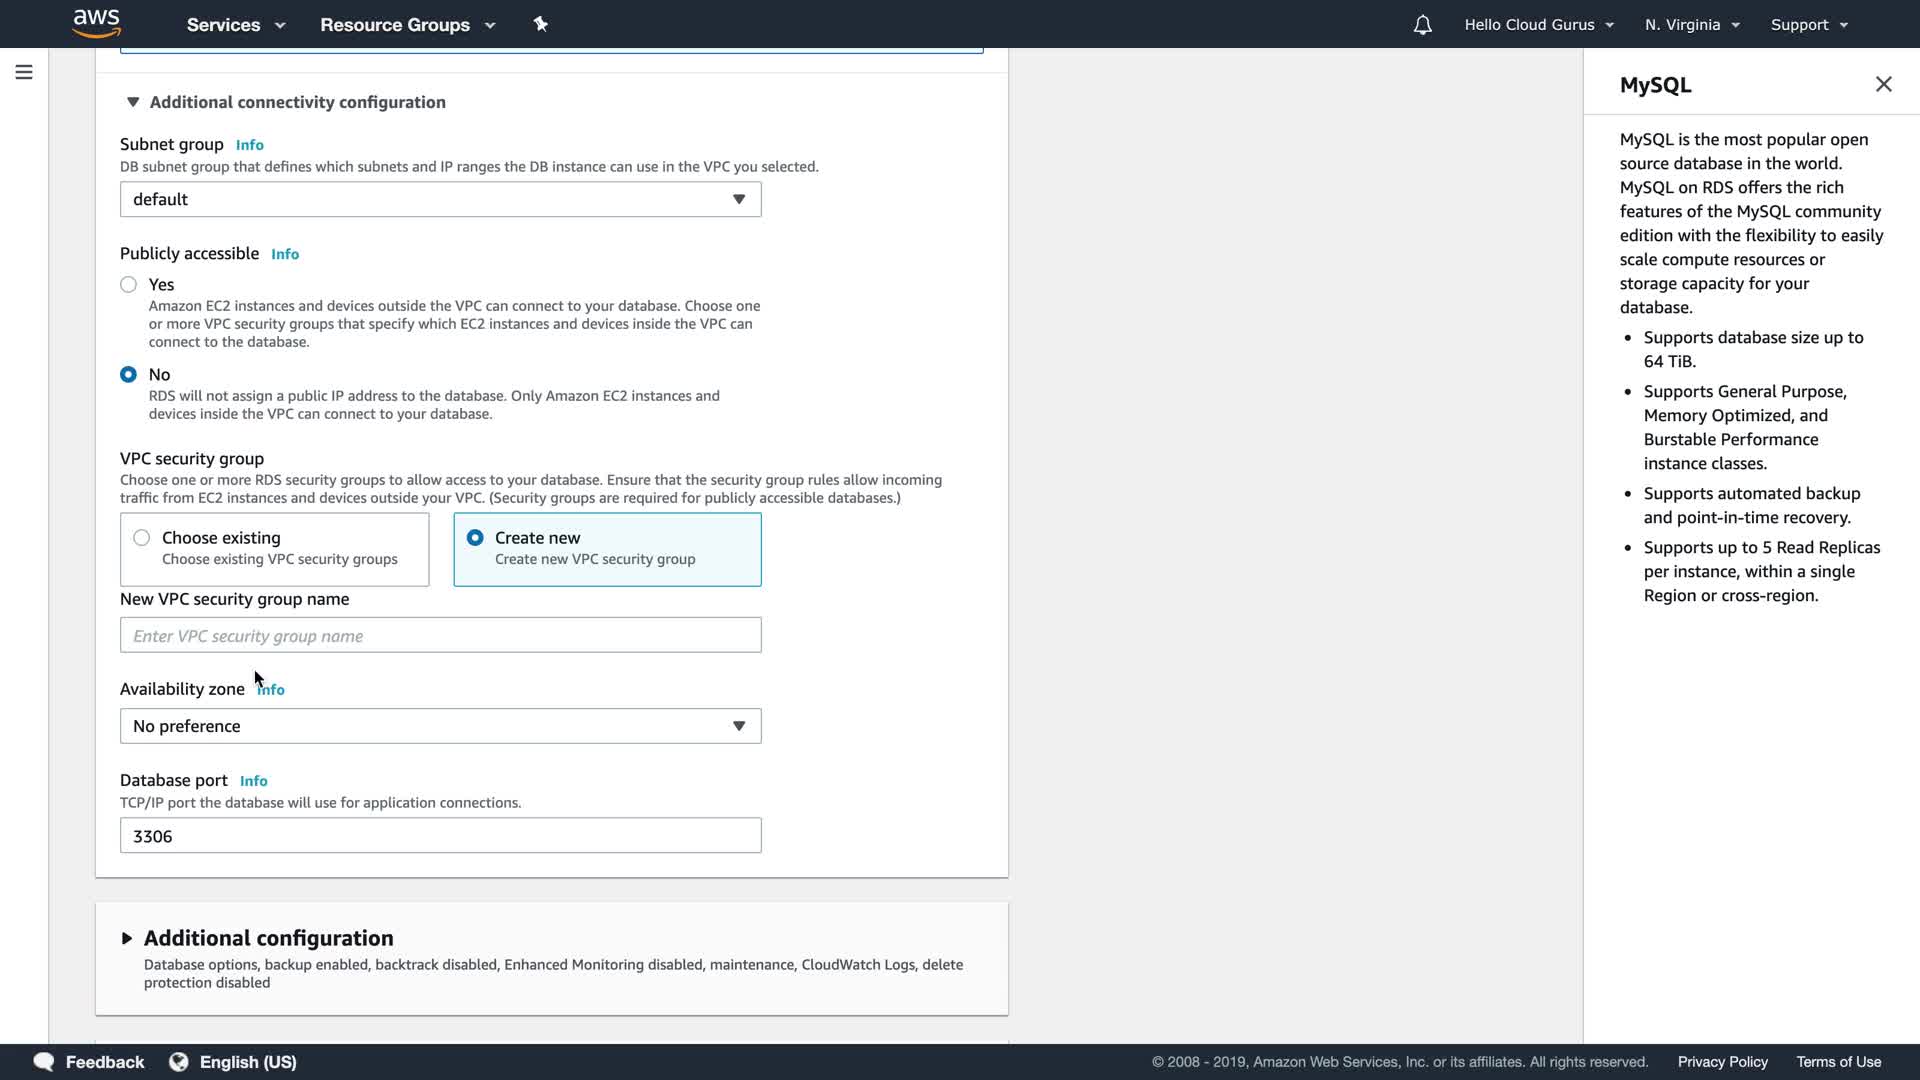This screenshot has height=1080, width=1920.
Task: Select Choose existing VPC security group
Action: [142, 538]
